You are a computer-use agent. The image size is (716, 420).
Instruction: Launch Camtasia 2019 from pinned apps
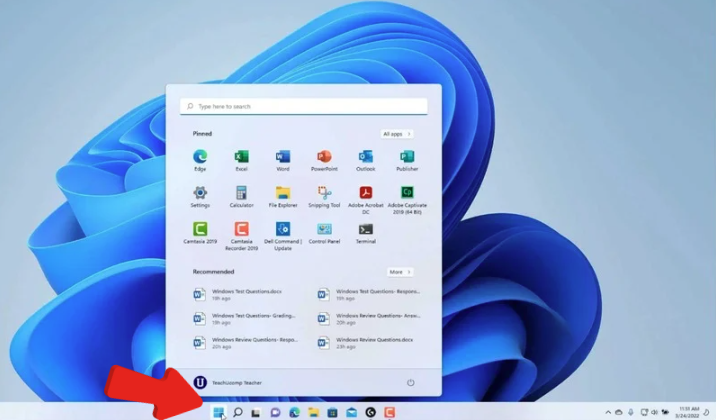click(200, 230)
